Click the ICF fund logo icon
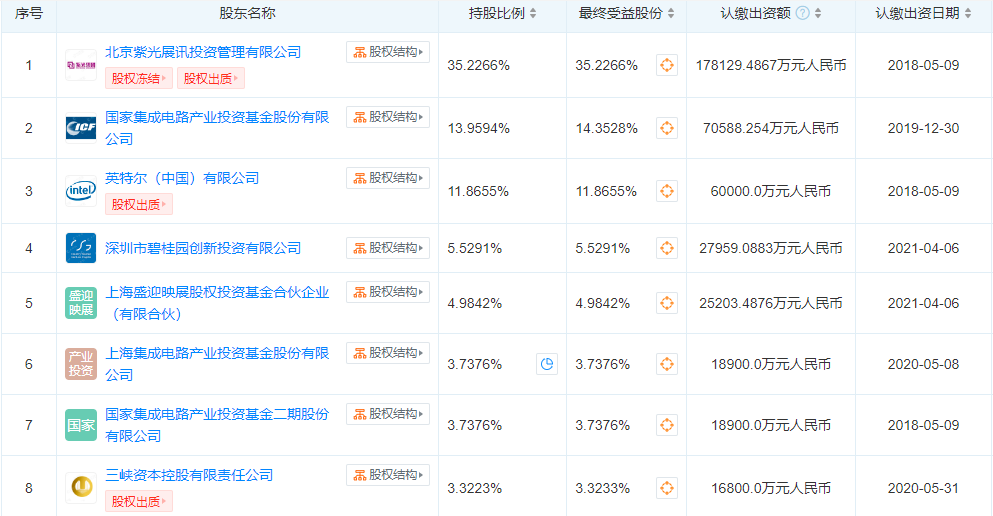The height and width of the screenshot is (516, 993). coord(81,128)
